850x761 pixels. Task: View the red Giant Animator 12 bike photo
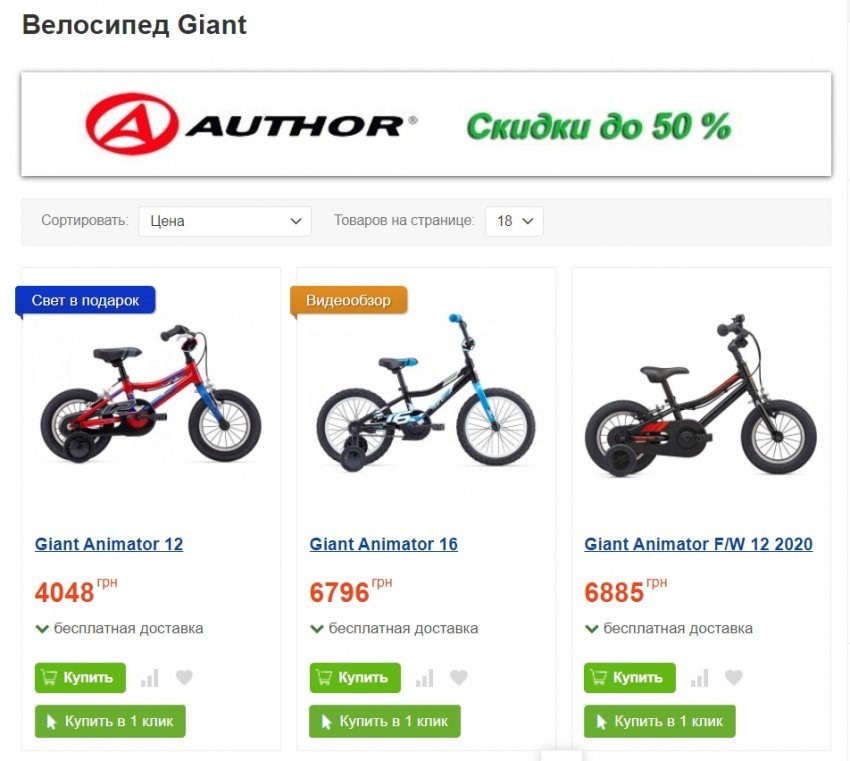pos(151,395)
